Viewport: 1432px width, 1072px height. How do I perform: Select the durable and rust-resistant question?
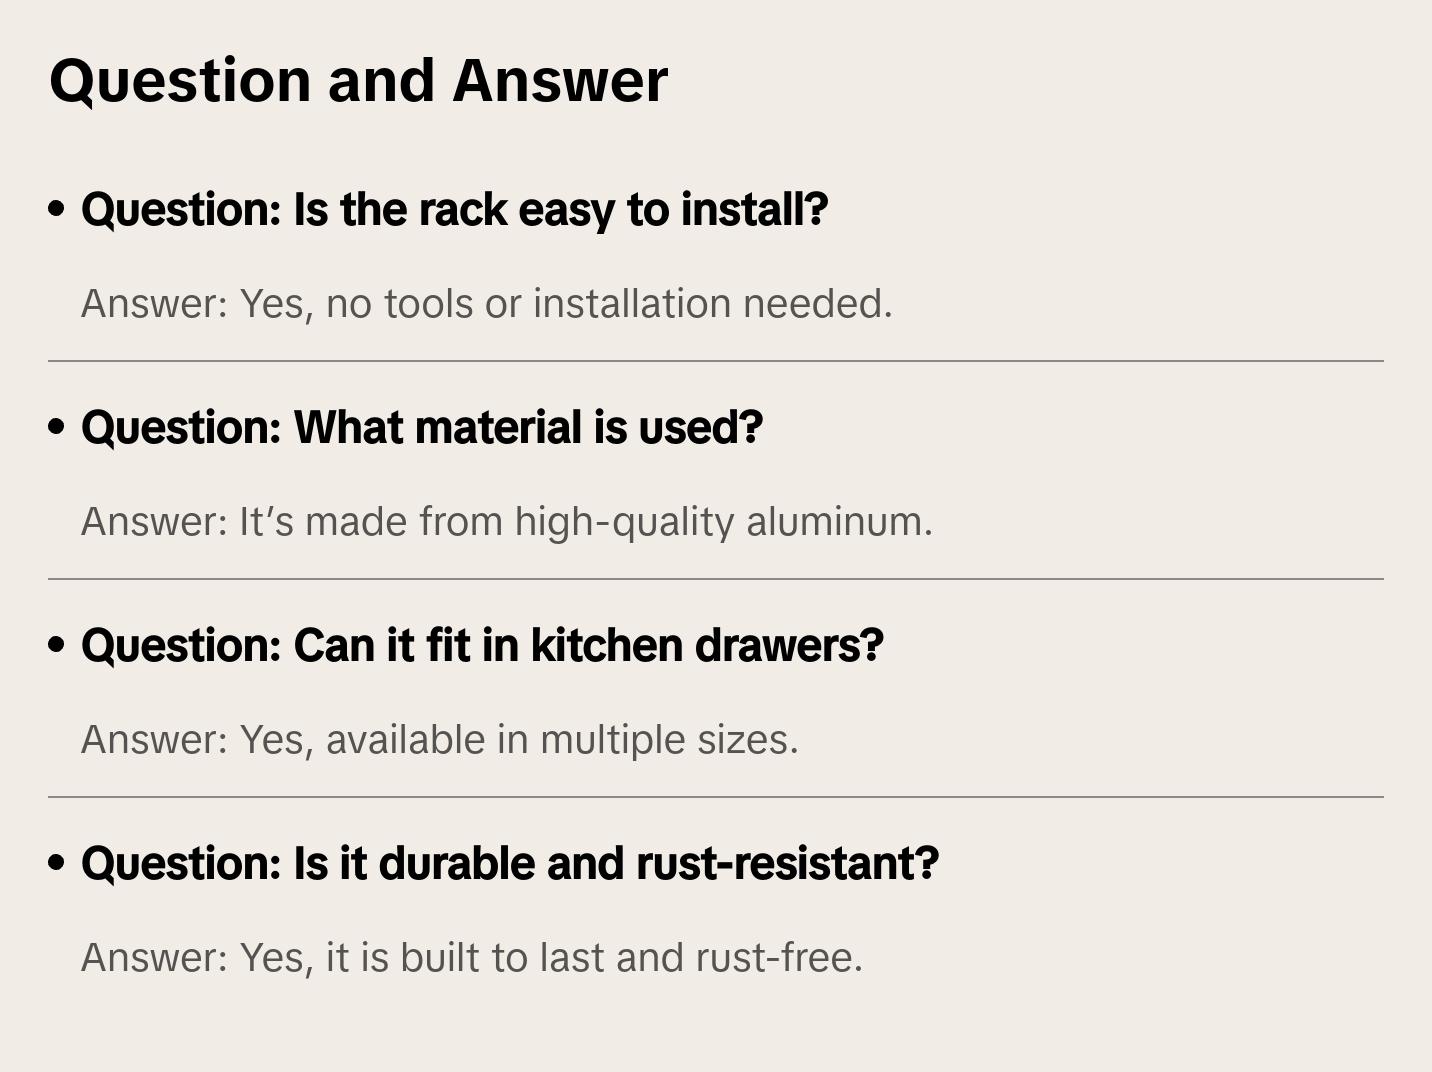509,864
